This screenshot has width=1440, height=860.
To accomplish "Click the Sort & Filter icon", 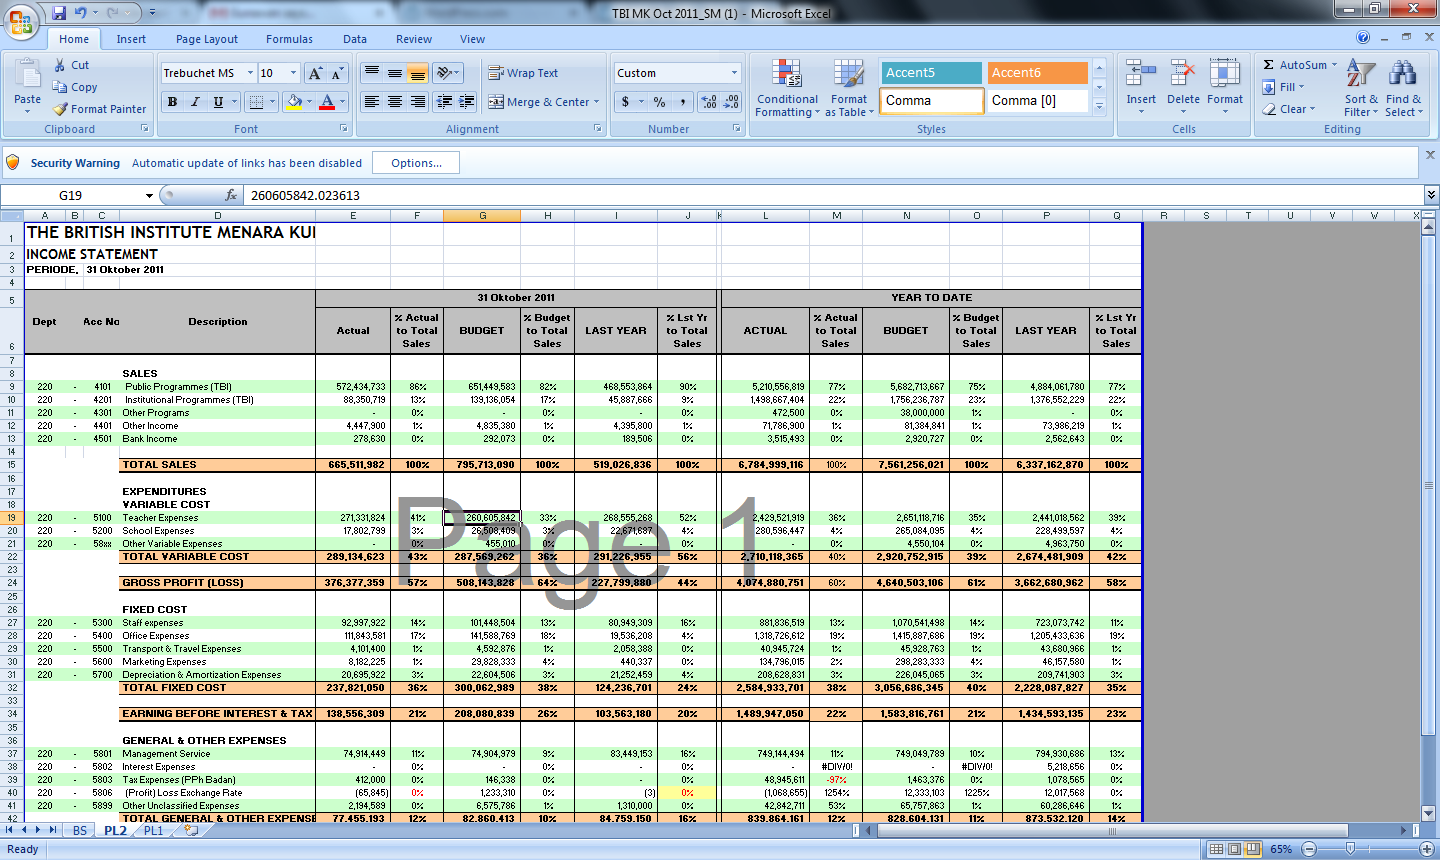I will tap(1361, 88).
